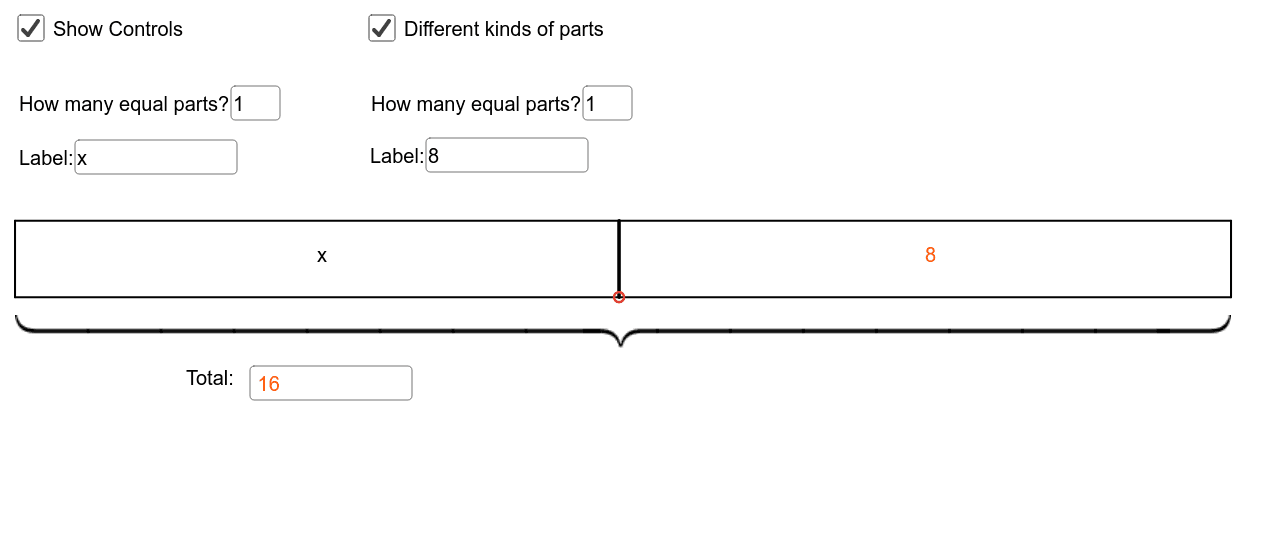Toggle the Different kinds of parts checkbox
This screenshot has width=1280, height=552.
[x=382, y=28]
